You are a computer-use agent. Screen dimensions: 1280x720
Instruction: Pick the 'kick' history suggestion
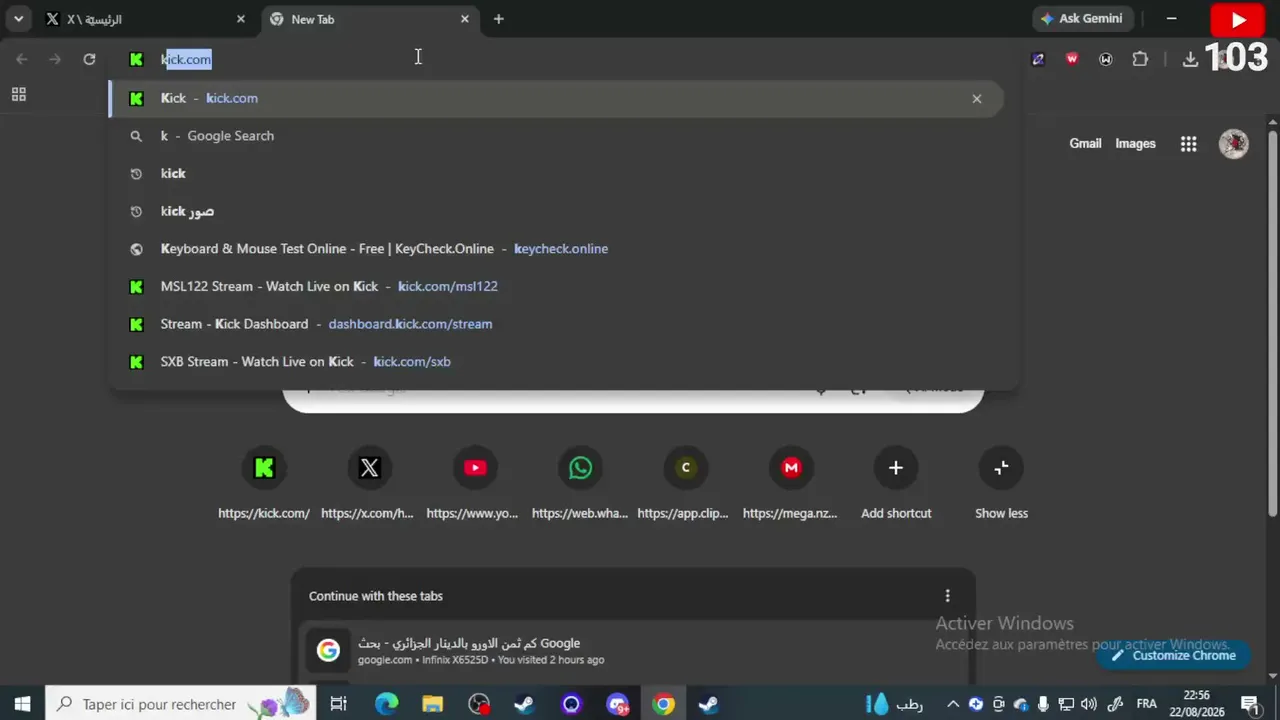[x=555, y=173]
